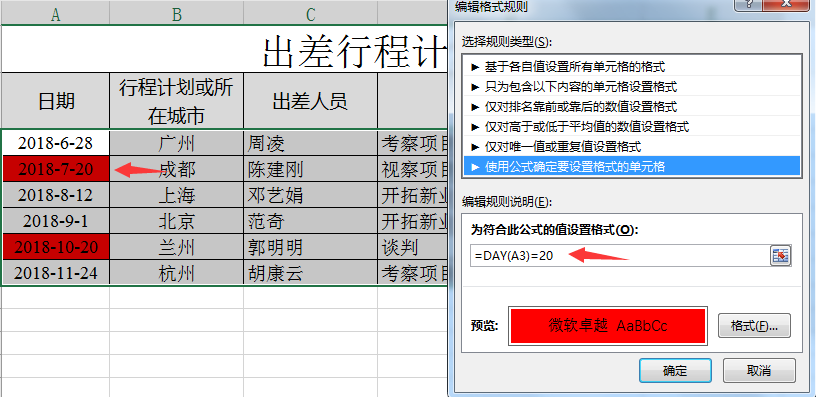The image size is (816, 397).
Task: Open the 格式(F)... button
Action: (754, 326)
